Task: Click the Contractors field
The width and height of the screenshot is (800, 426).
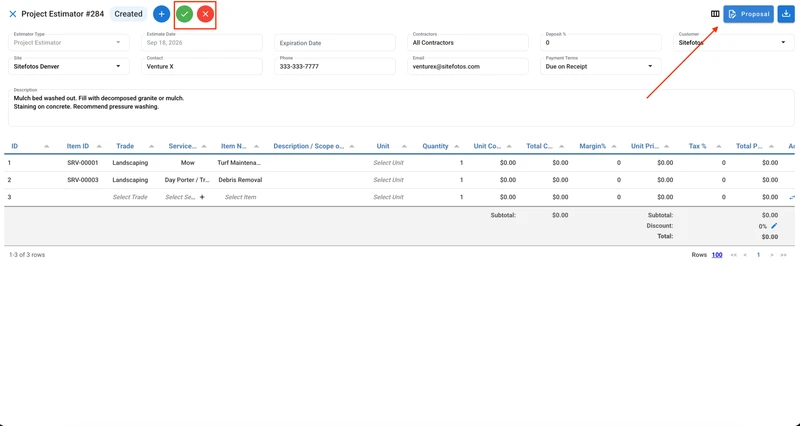Action: (468, 42)
